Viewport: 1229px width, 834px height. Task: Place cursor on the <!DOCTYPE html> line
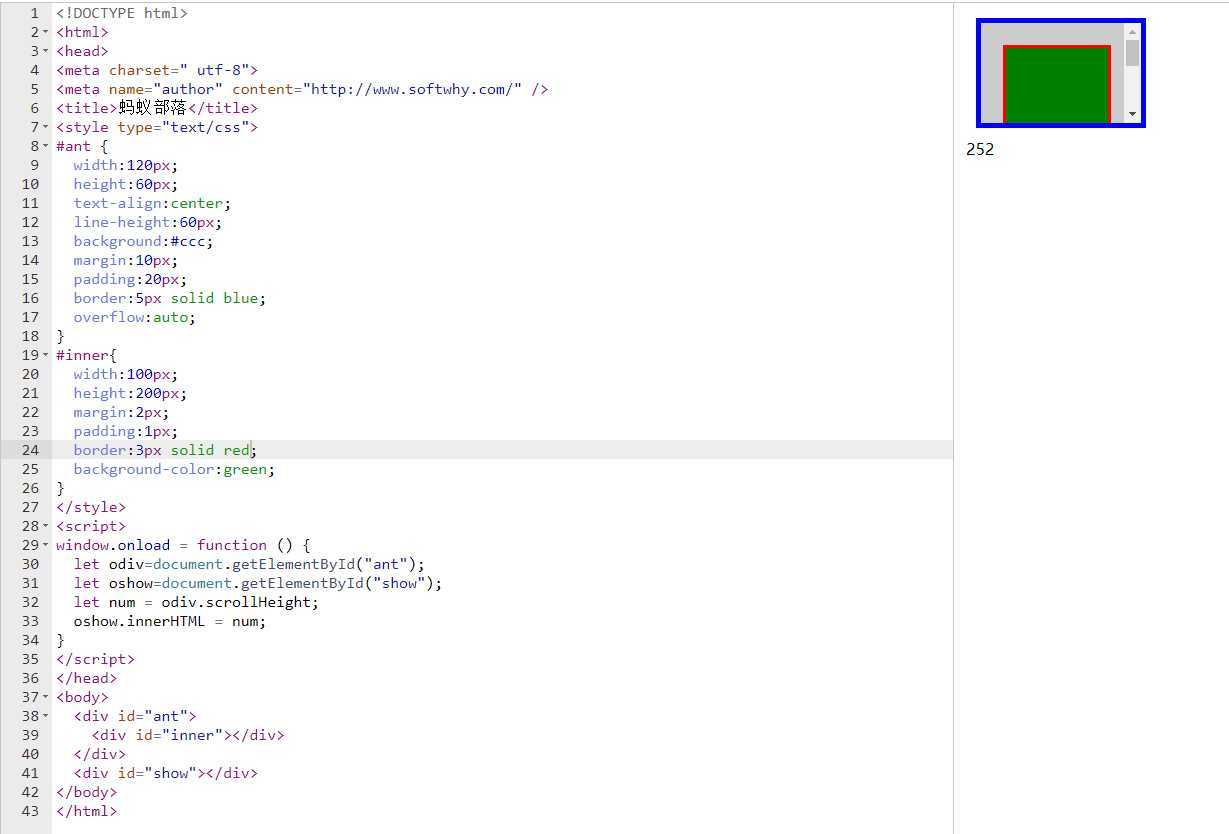[x=122, y=13]
